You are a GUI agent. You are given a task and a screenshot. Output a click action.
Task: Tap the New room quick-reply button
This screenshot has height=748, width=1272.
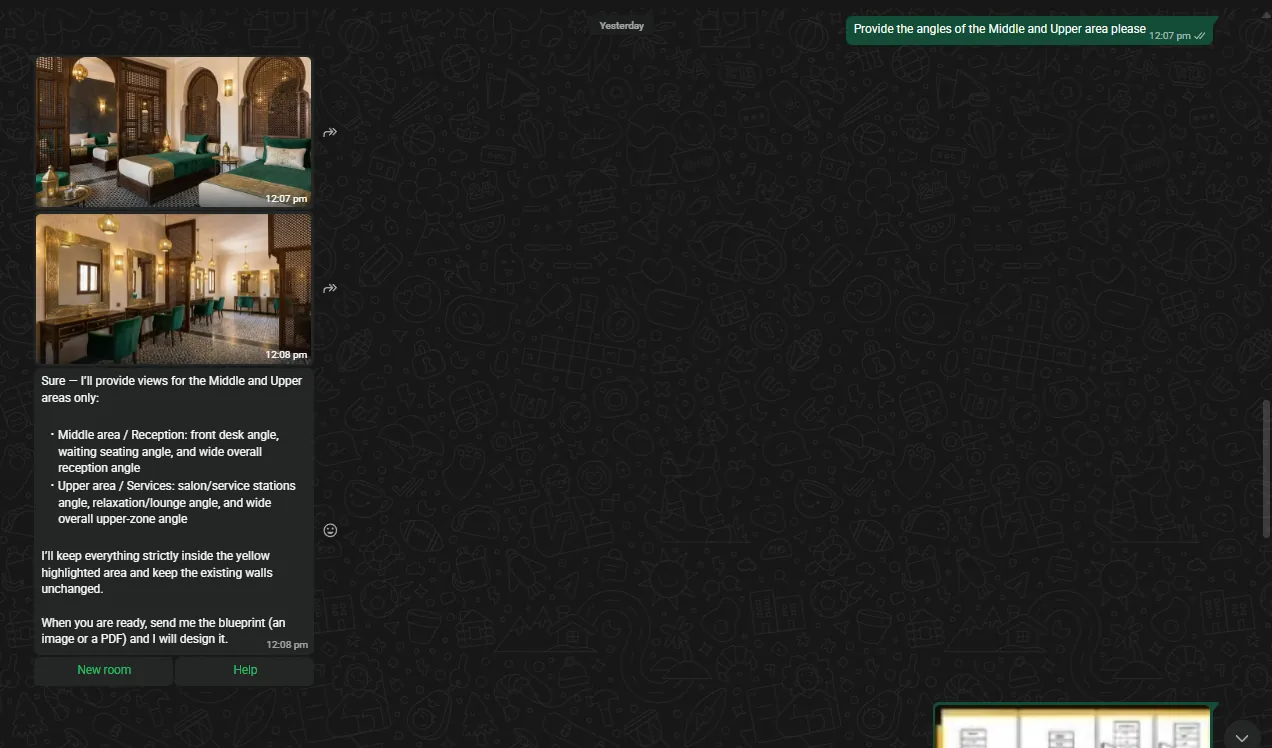coord(104,670)
